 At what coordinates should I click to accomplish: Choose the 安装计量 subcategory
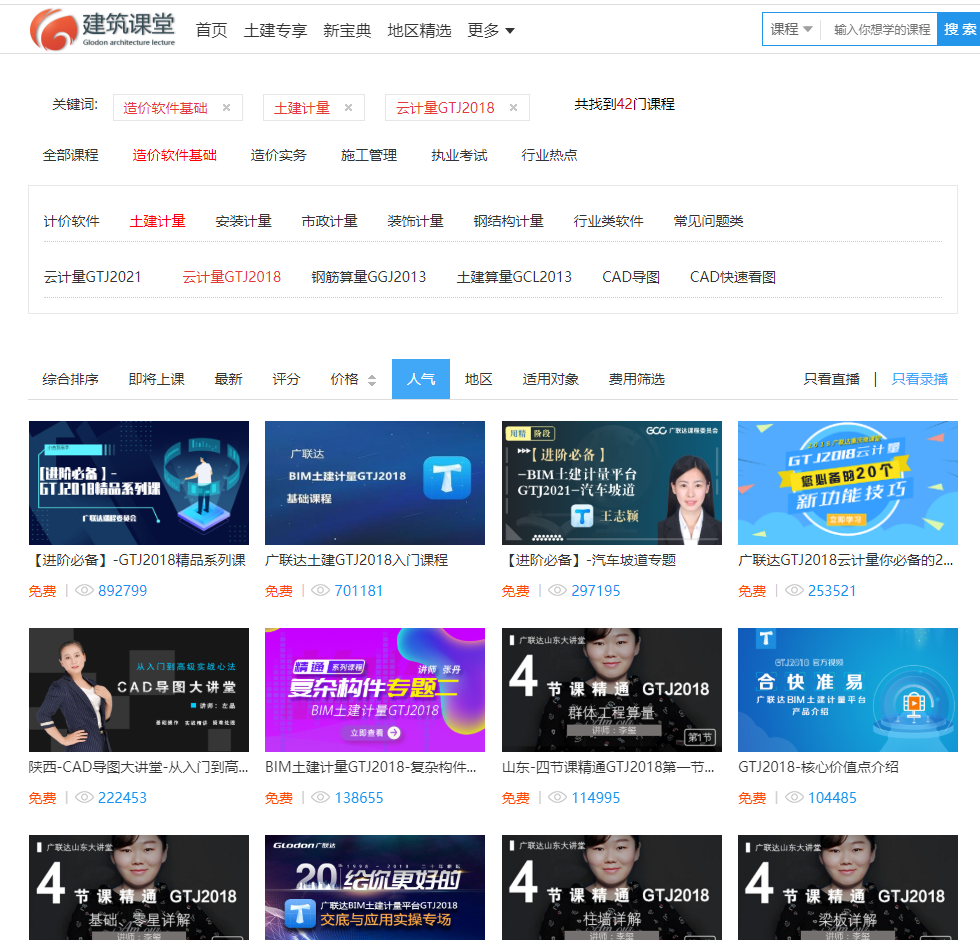tap(243, 221)
